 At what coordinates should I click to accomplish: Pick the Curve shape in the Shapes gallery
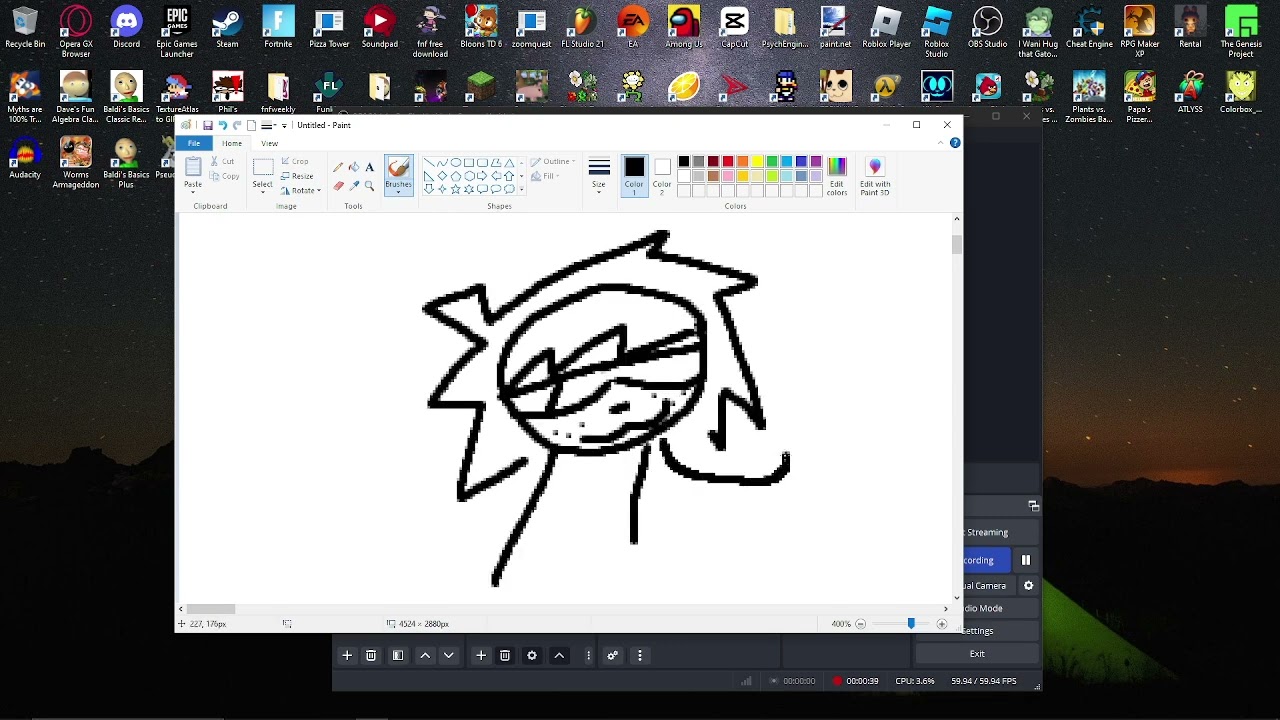point(443,163)
